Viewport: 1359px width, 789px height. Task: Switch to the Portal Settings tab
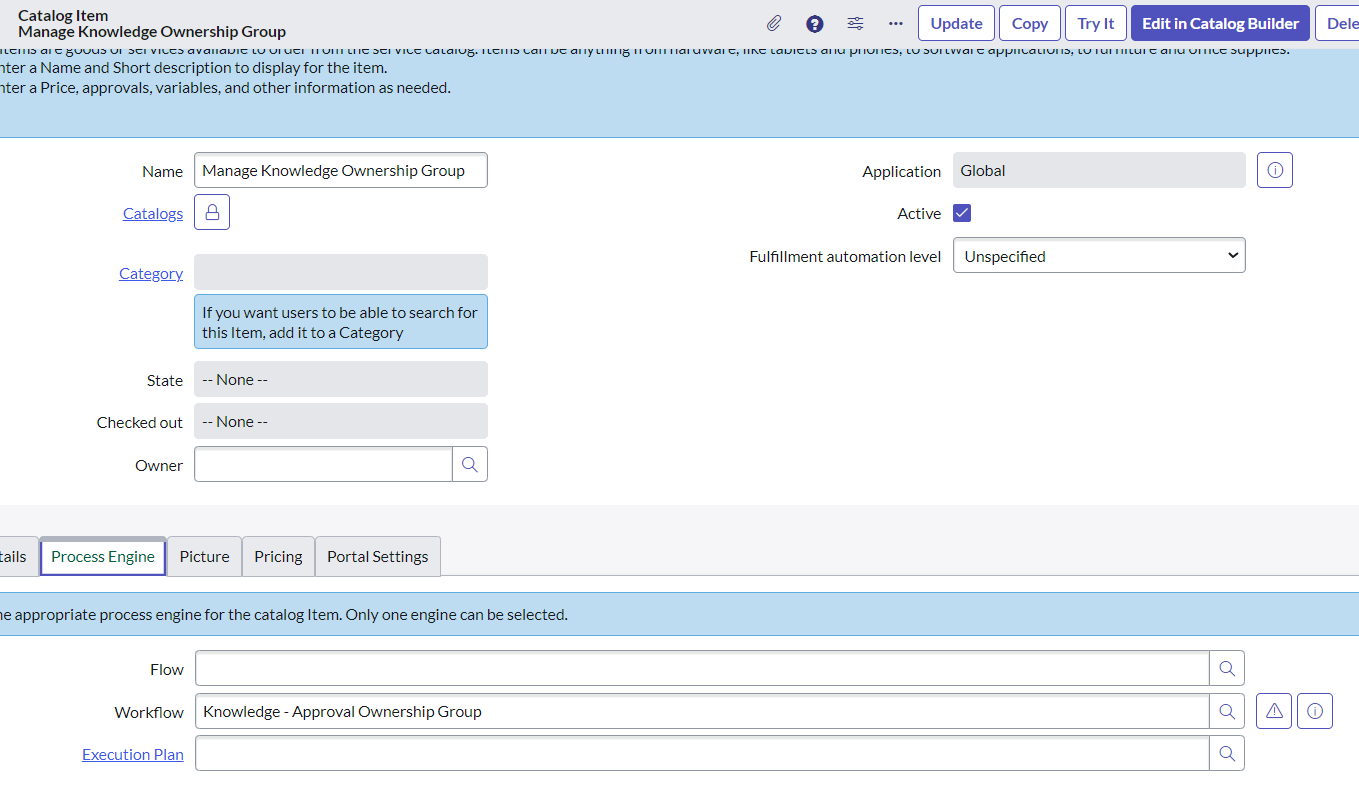(378, 556)
